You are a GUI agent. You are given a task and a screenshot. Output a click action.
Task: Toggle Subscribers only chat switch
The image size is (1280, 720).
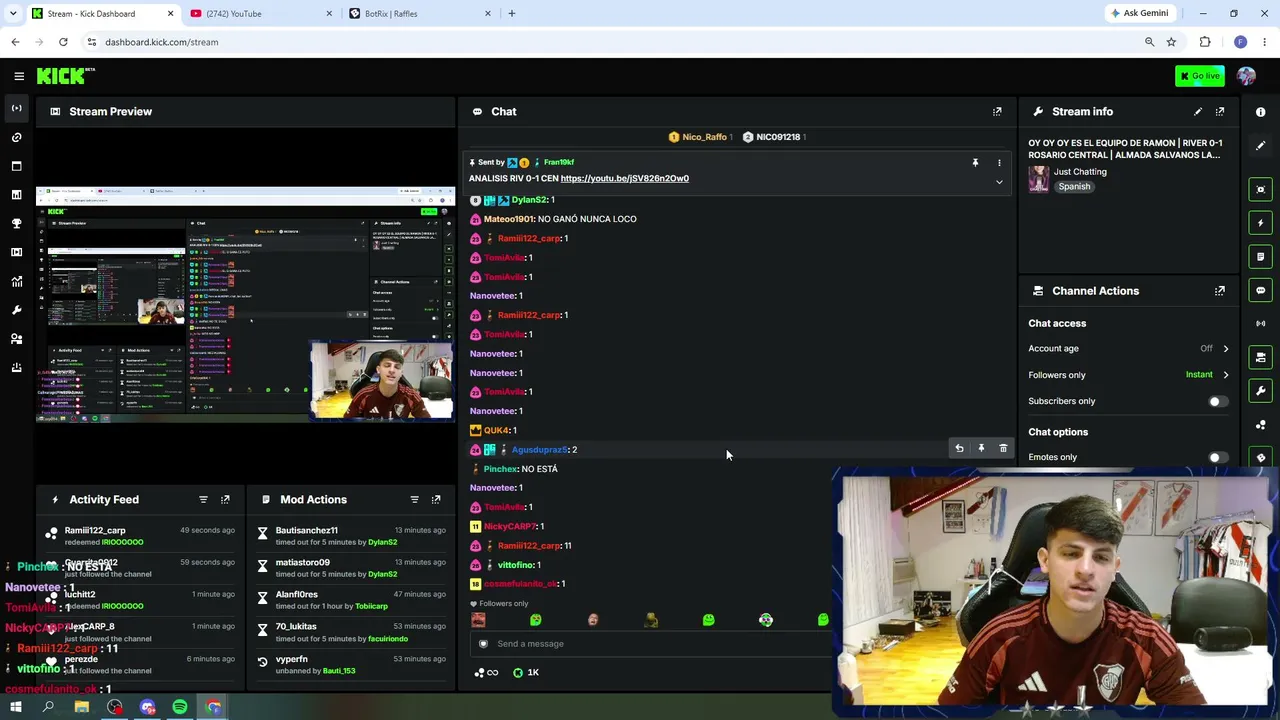[x=1217, y=401]
